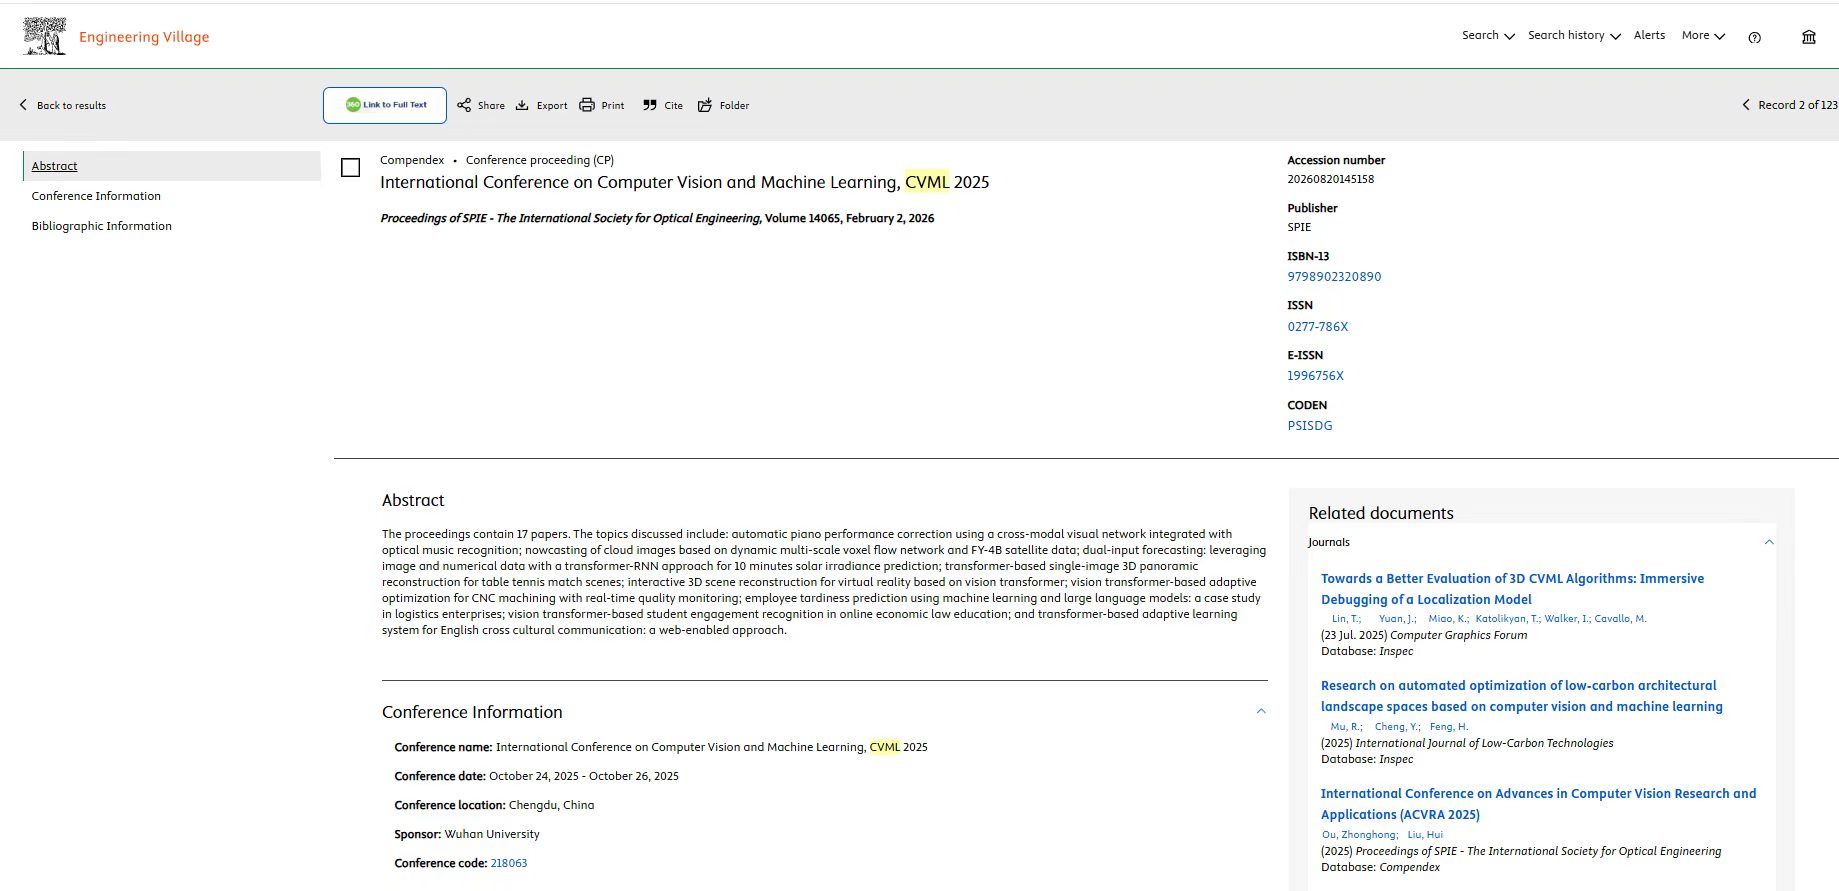
Task: Click the accession number 20260820145158
Action: 1330,179
